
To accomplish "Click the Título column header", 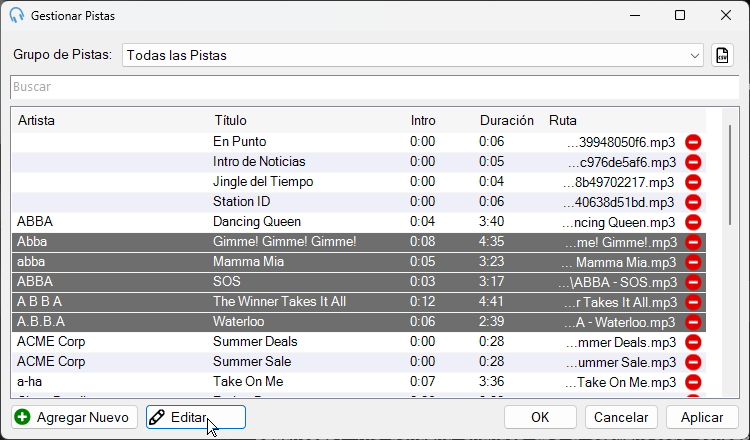I will coord(231,121).
